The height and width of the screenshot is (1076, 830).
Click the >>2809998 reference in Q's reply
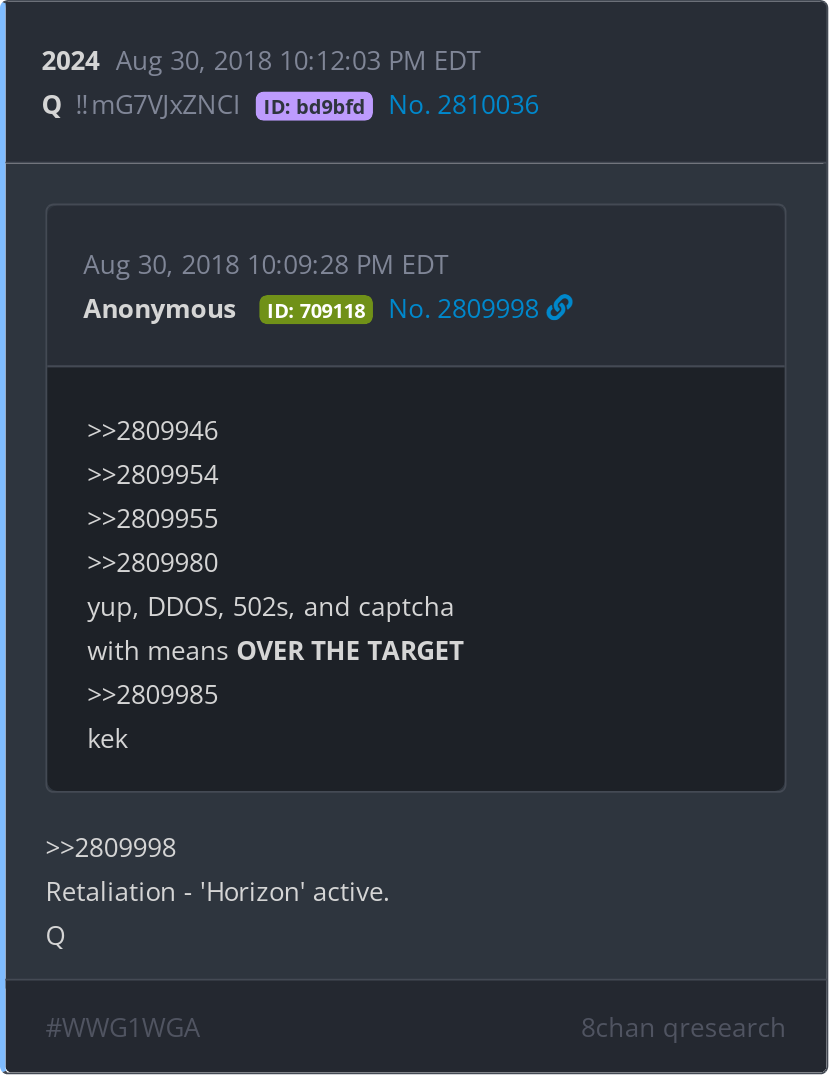point(111,848)
